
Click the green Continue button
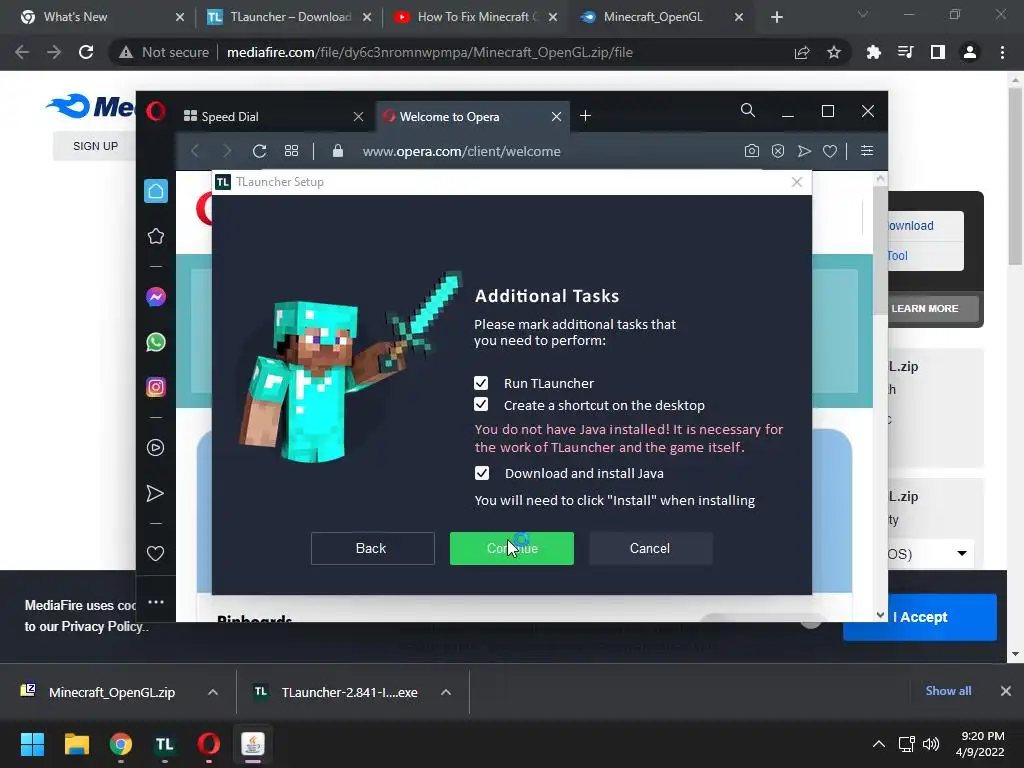(512, 549)
